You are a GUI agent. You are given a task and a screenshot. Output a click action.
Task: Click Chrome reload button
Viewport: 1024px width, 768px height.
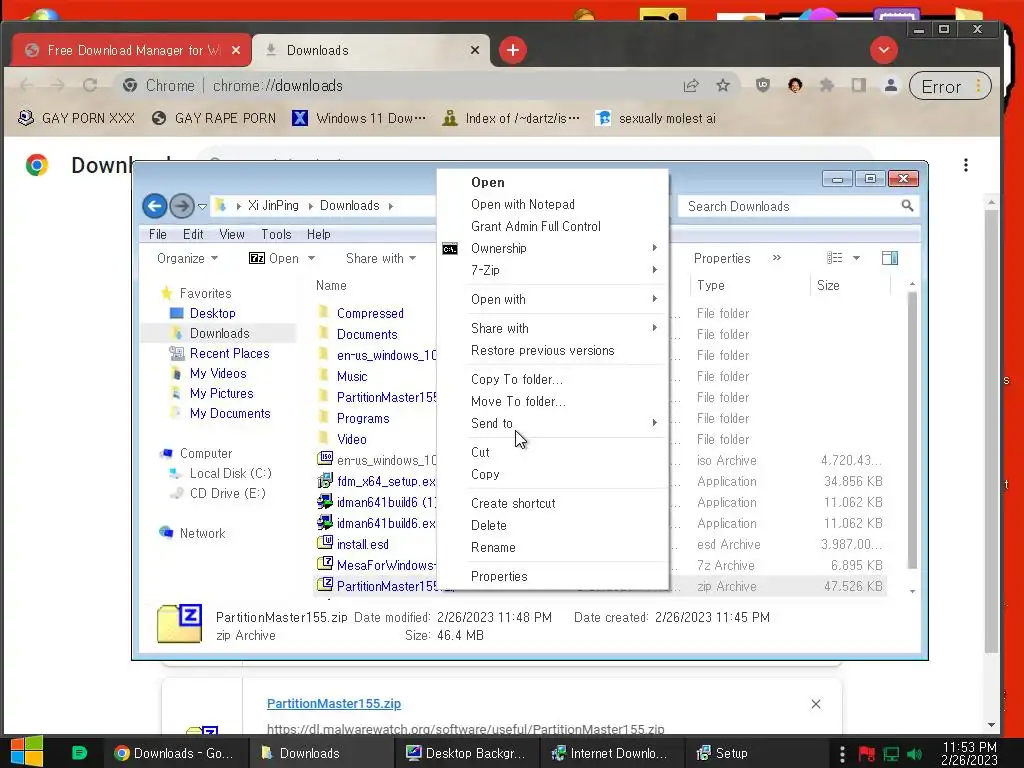coord(90,86)
